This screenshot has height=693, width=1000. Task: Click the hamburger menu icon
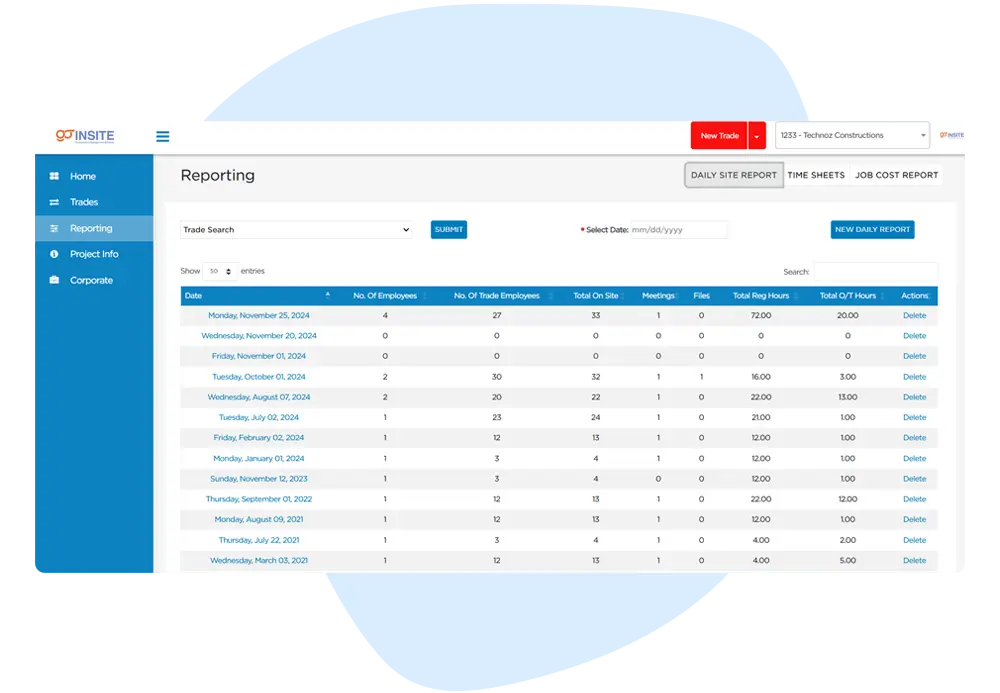163,137
